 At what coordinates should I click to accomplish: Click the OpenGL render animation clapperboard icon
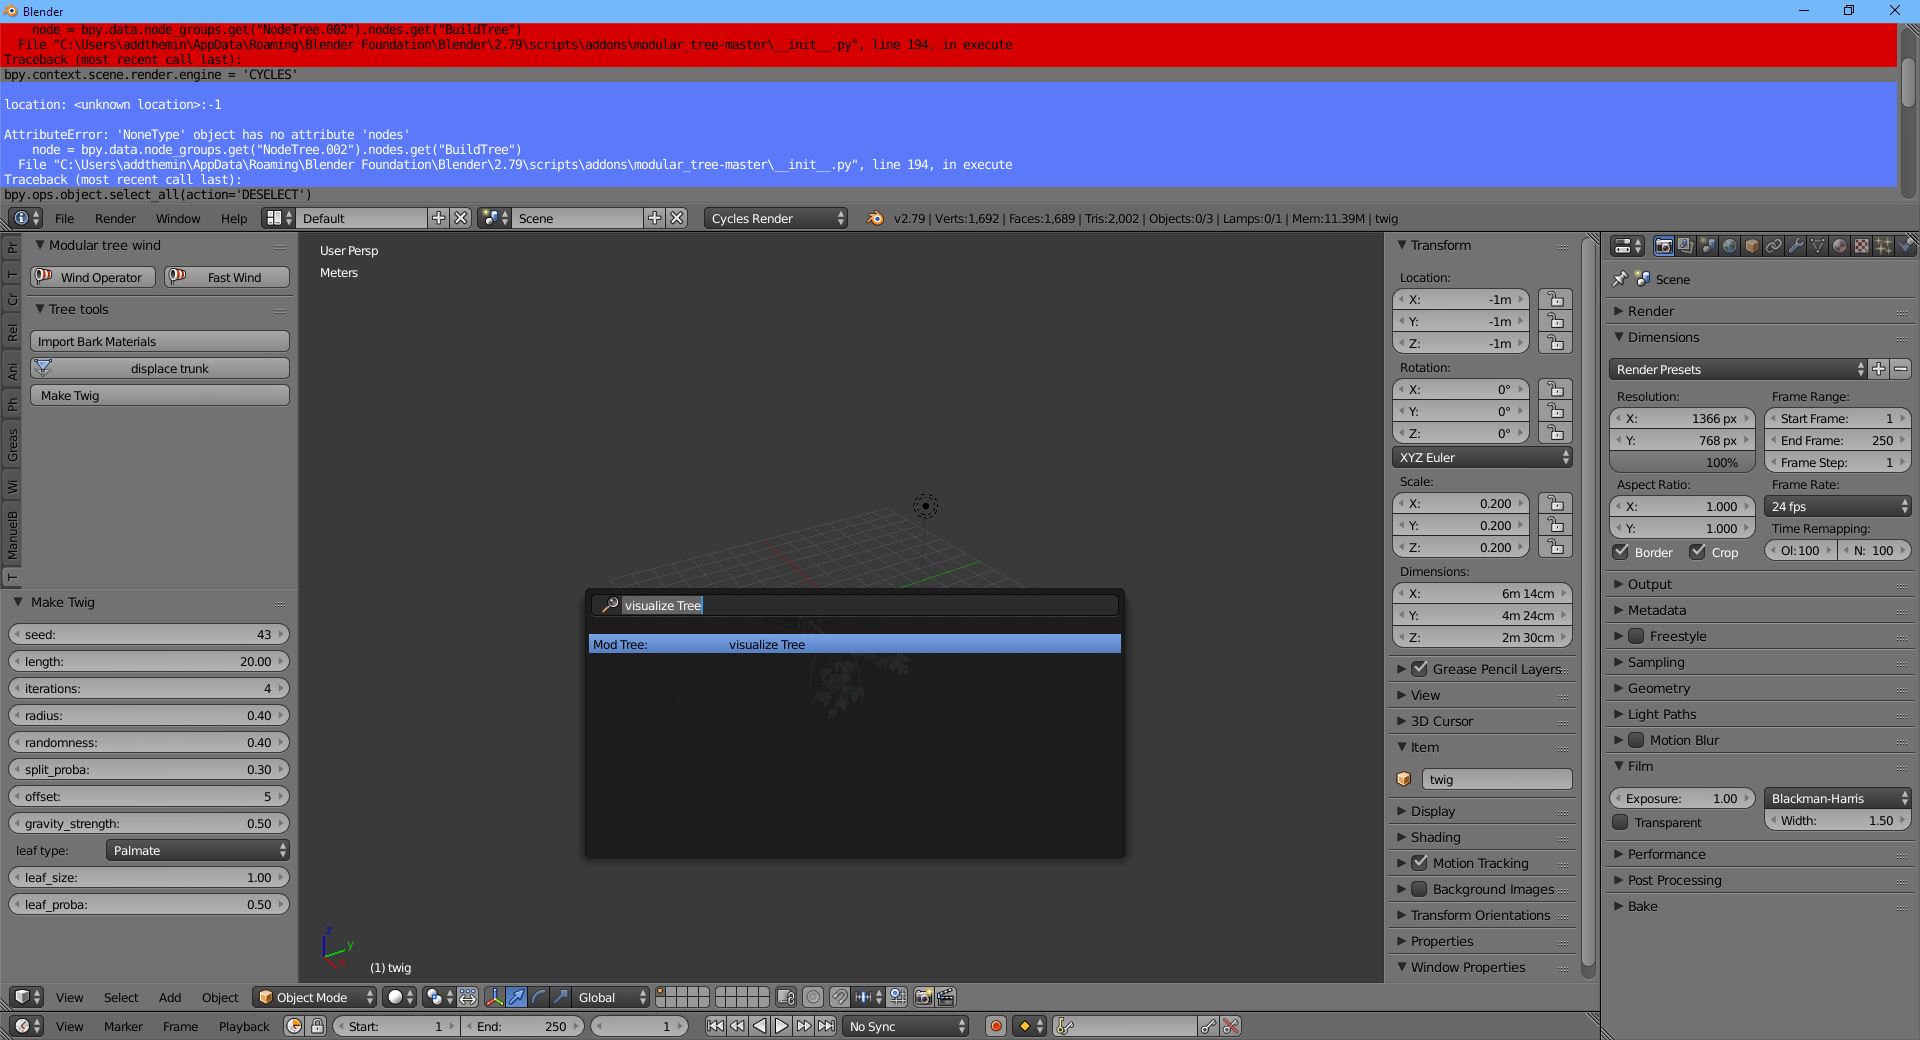click(x=945, y=997)
